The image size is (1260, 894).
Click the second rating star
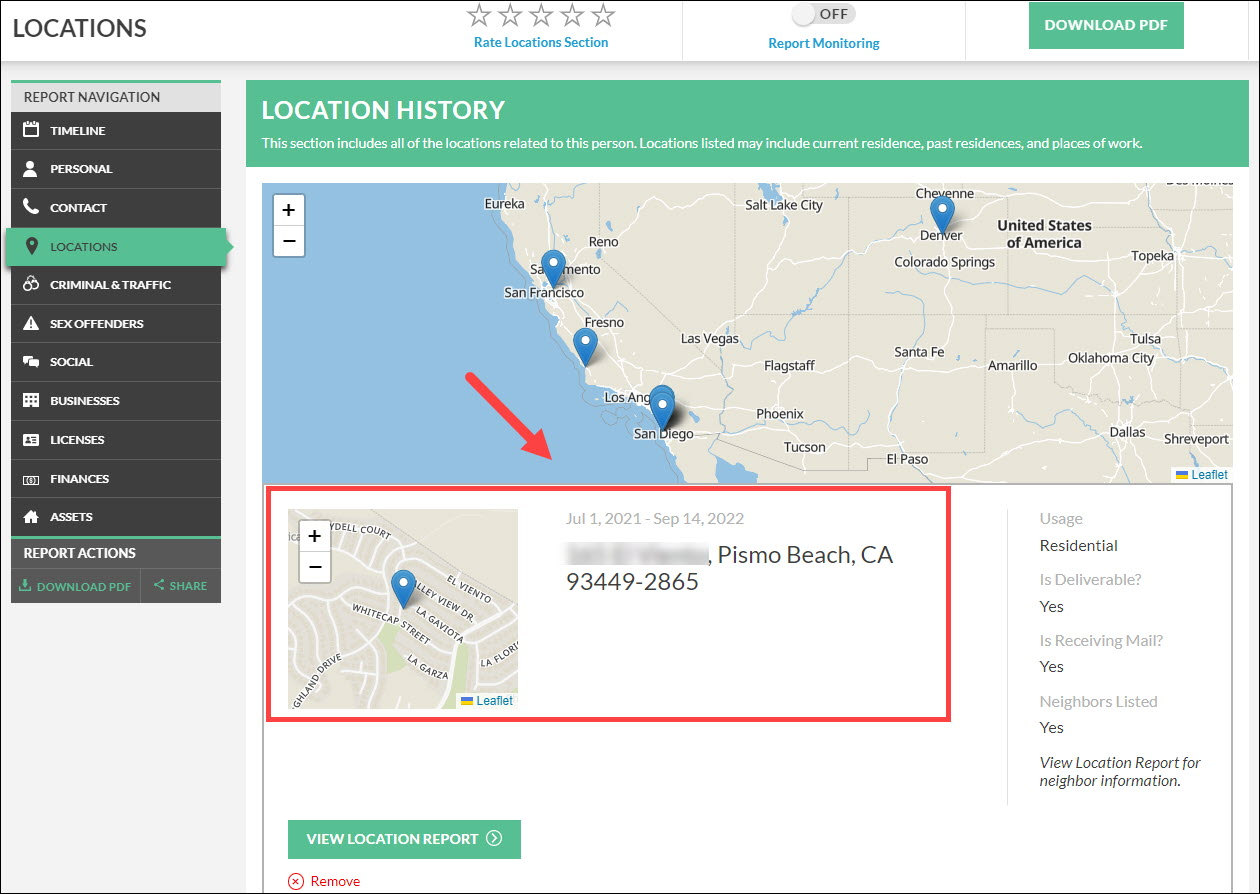click(509, 16)
